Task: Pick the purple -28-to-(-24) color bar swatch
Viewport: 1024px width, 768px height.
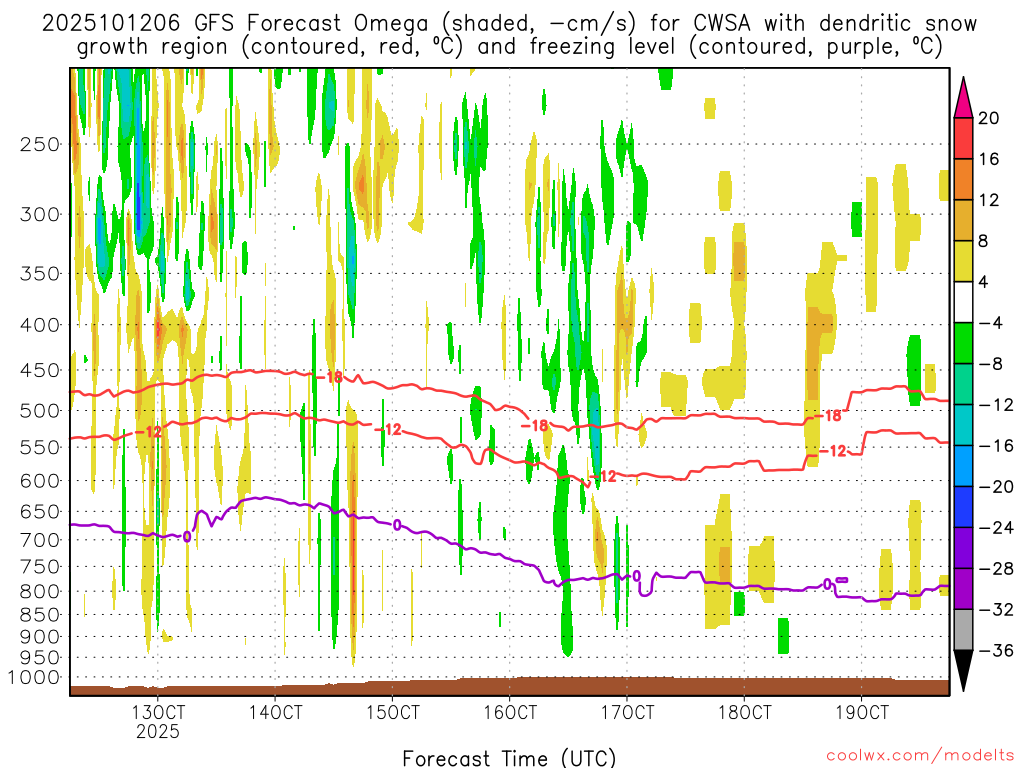Action: [x=963, y=548]
